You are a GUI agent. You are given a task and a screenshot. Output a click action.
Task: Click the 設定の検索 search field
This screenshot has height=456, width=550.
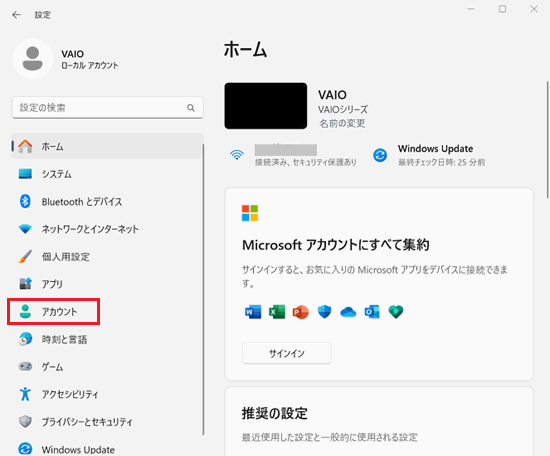pyautogui.click(x=108, y=108)
